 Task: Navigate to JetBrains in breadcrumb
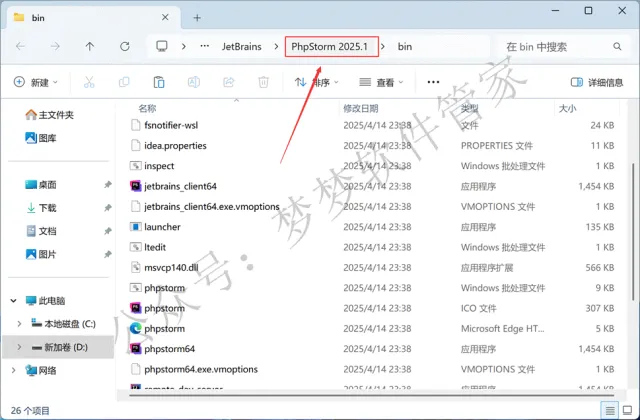[242, 47]
